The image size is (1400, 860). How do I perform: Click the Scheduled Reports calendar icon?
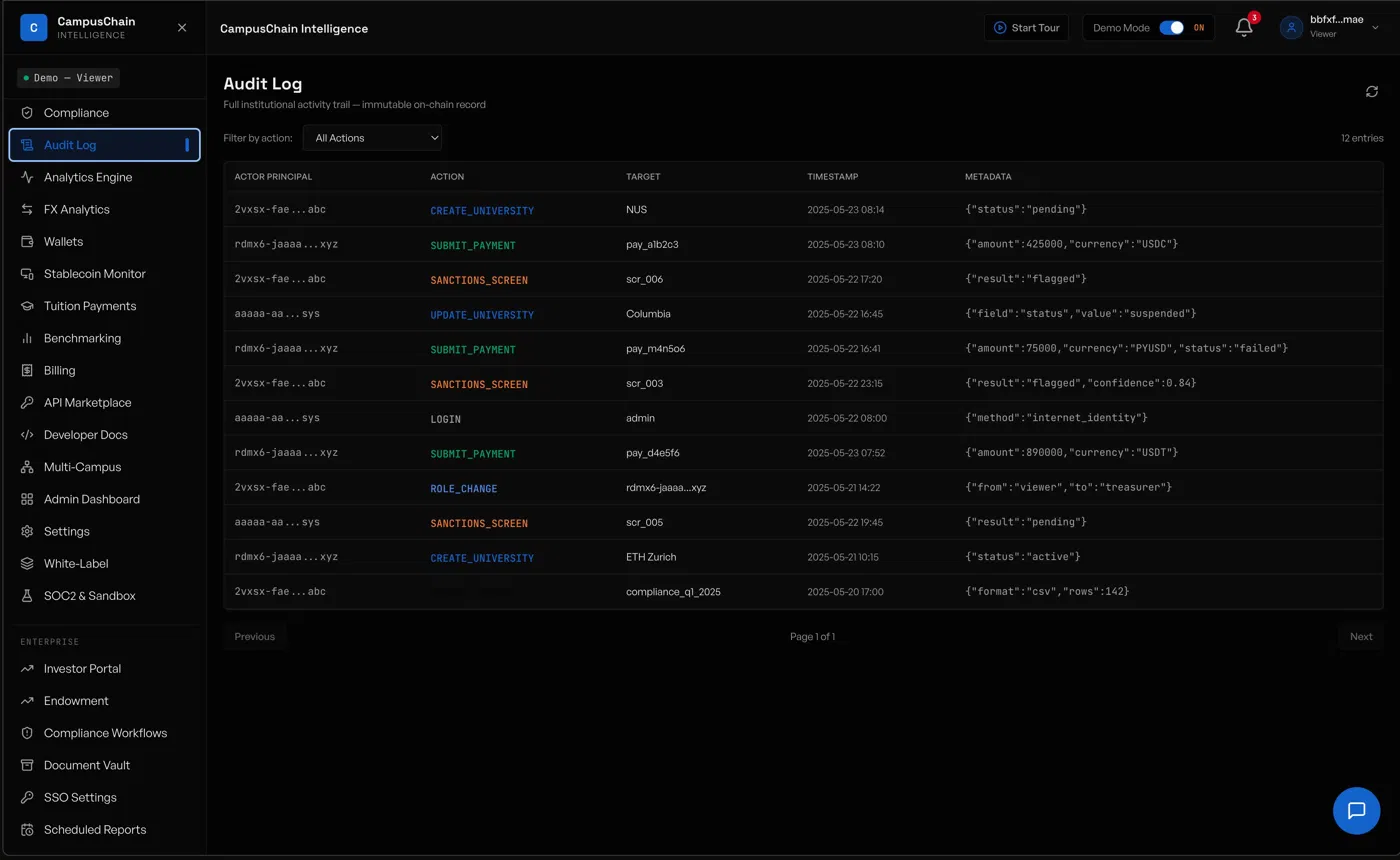click(x=27, y=830)
